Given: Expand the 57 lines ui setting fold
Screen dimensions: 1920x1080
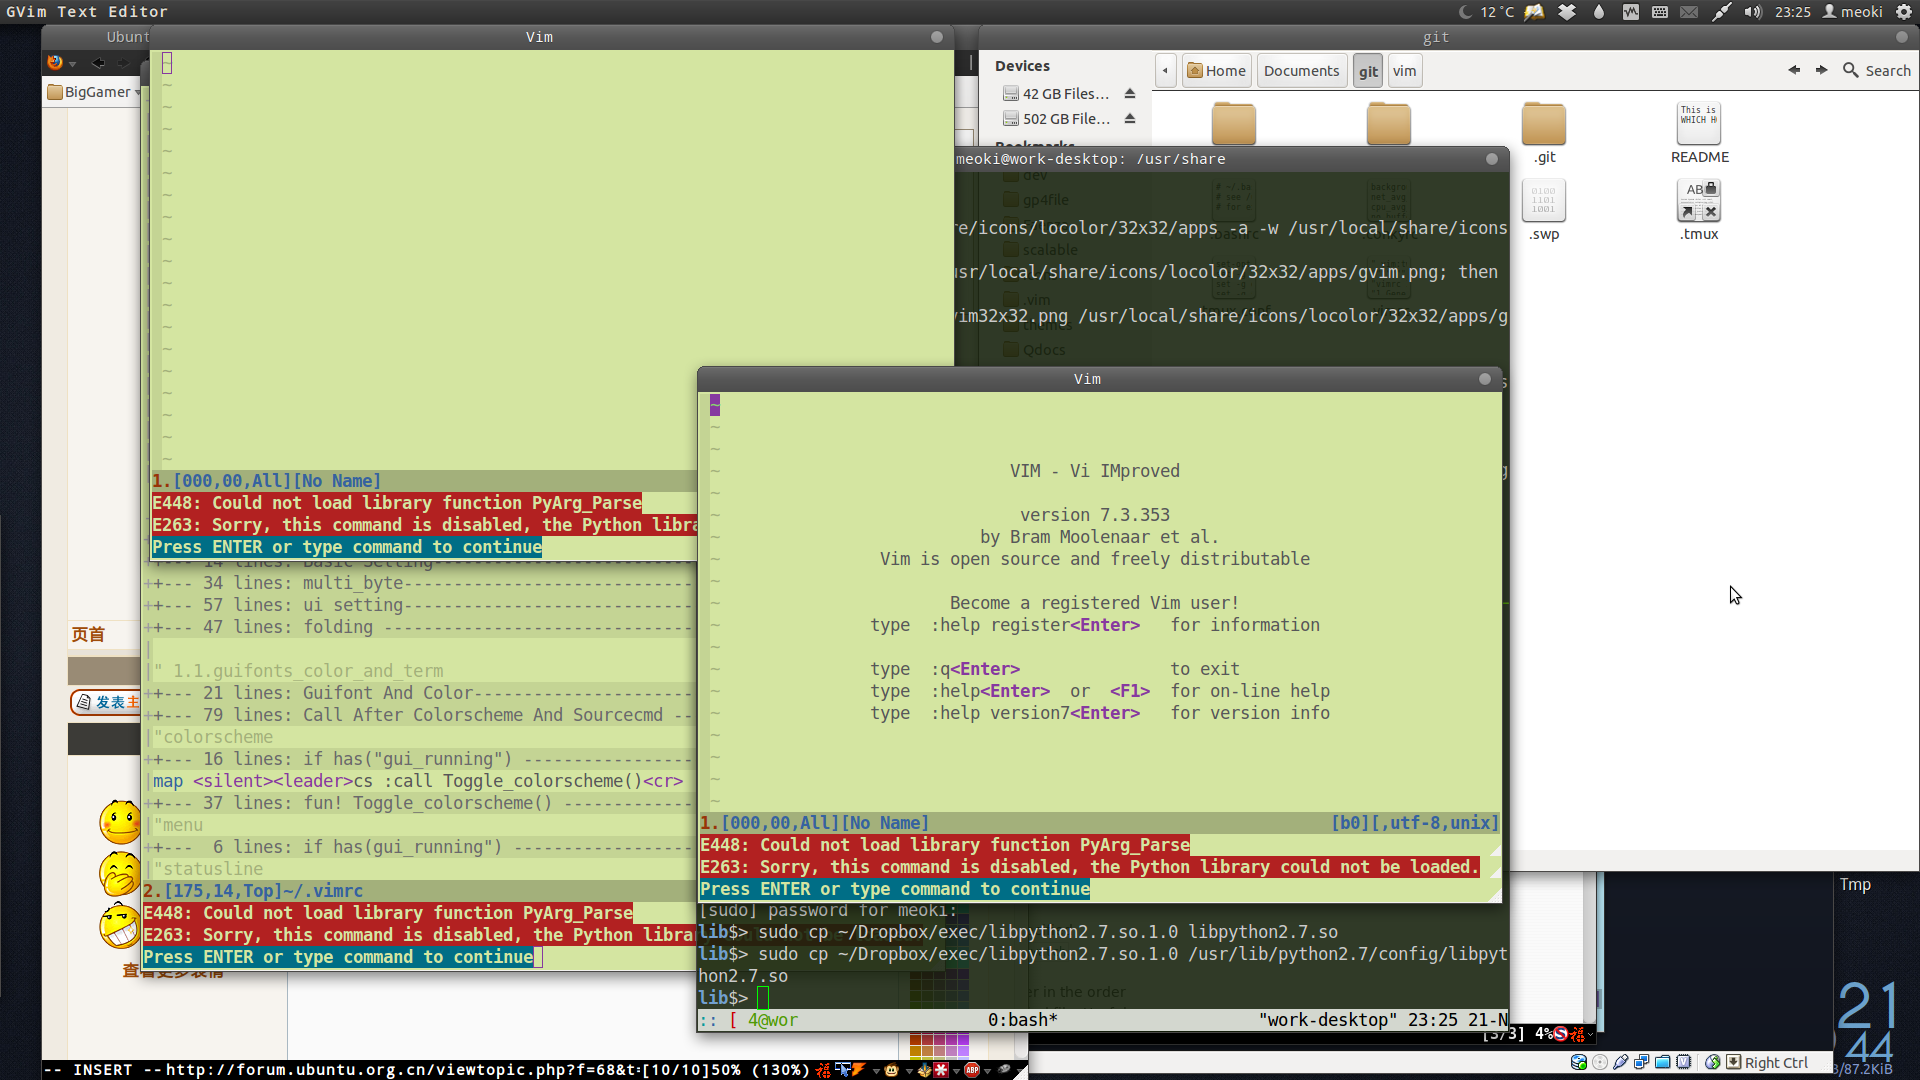Looking at the screenshot, I should 419,604.
